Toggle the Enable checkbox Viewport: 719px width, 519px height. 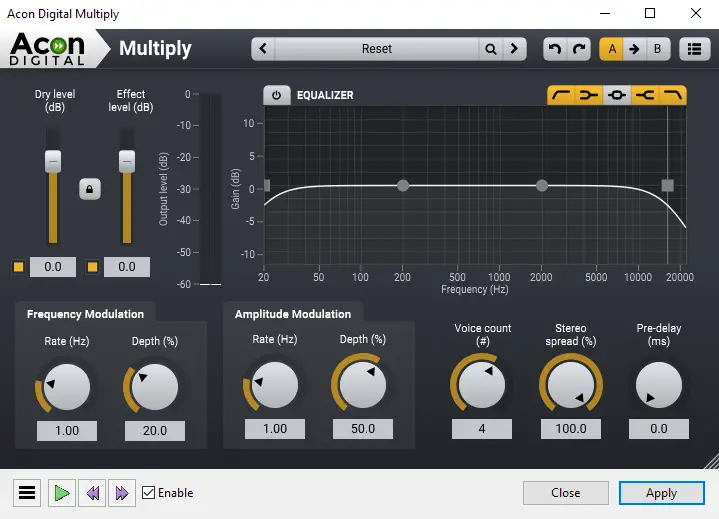pyautogui.click(x=149, y=493)
